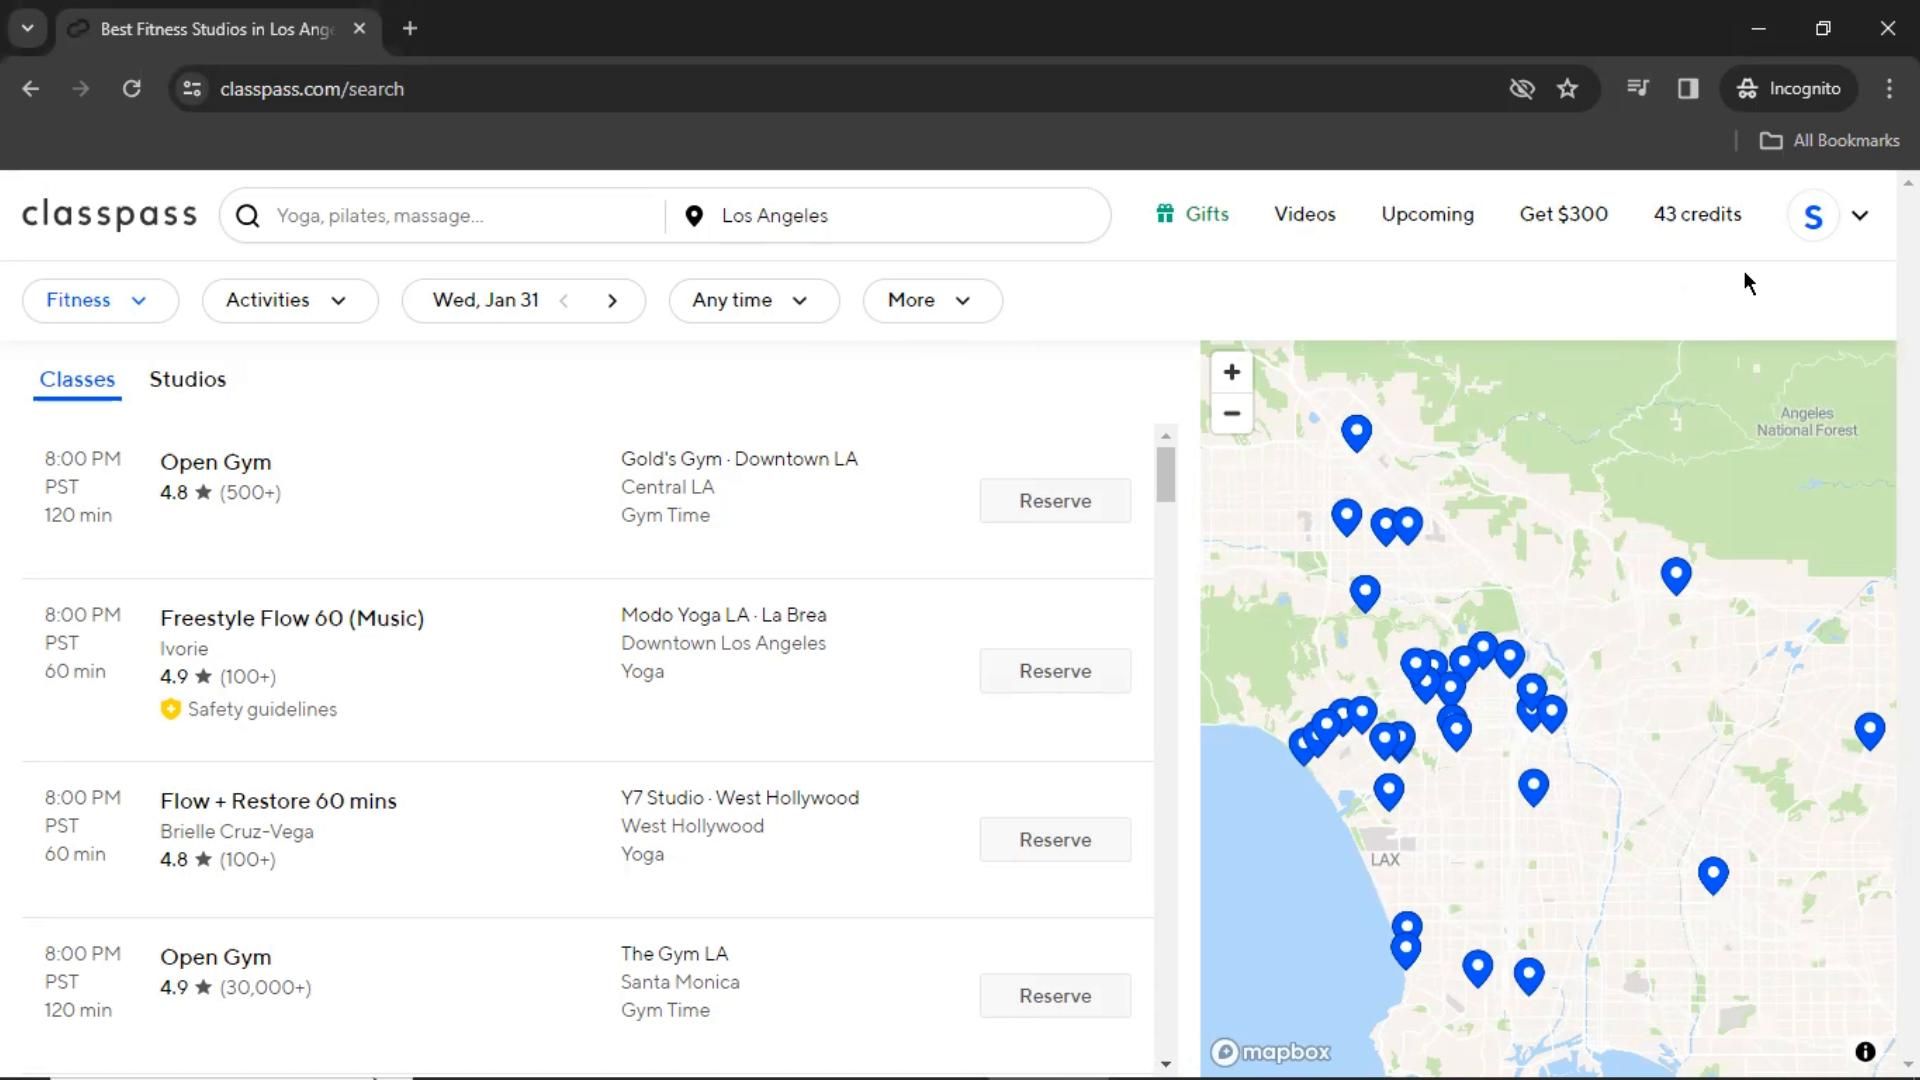1920x1080 pixels.
Task: Click the map zoom in plus button
Action: (1231, 372)
